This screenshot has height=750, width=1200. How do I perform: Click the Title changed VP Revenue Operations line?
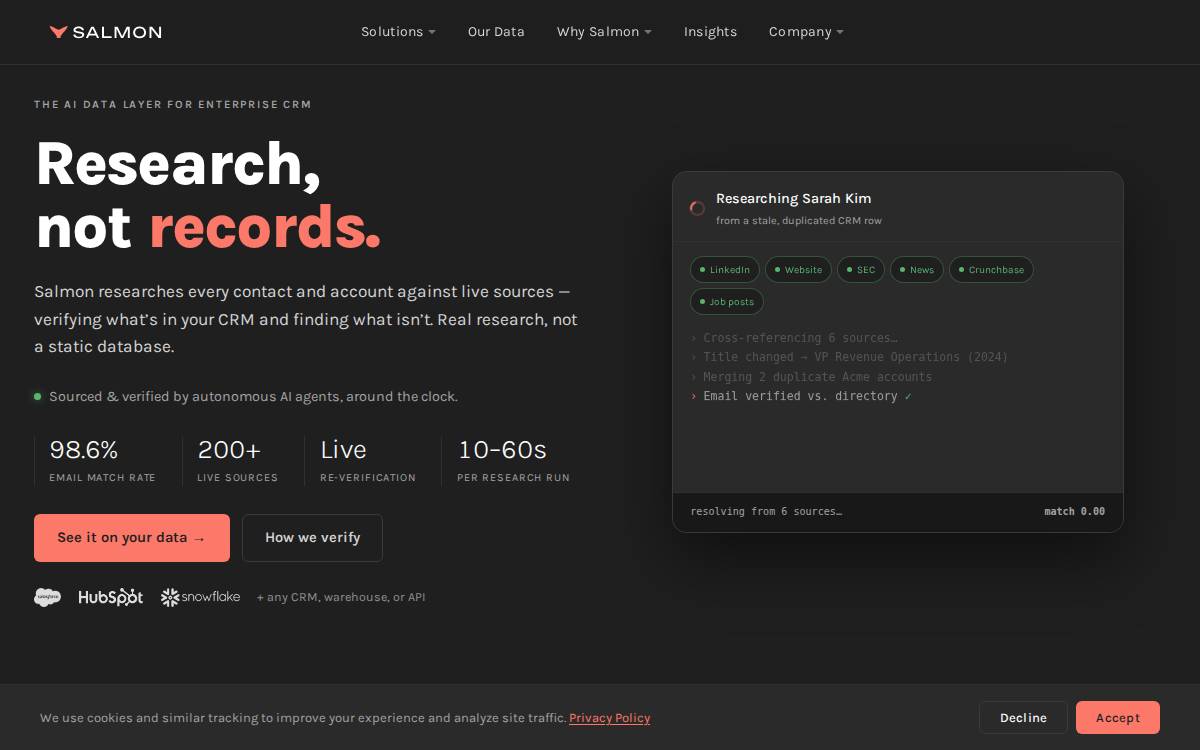(849, 357)
